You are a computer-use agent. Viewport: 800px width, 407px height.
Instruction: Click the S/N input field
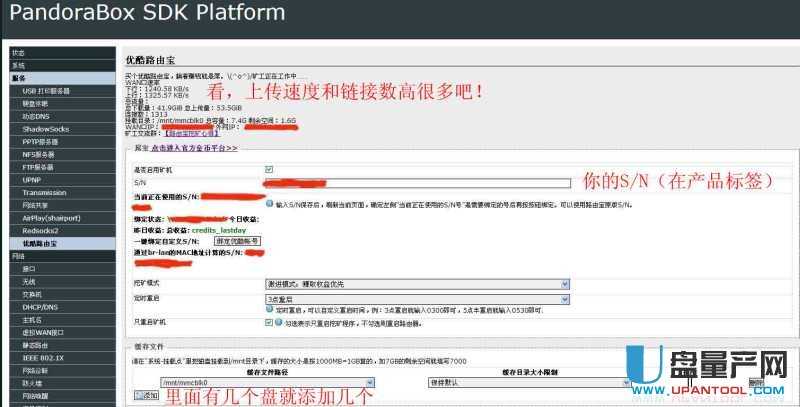[x=417, y=183]
